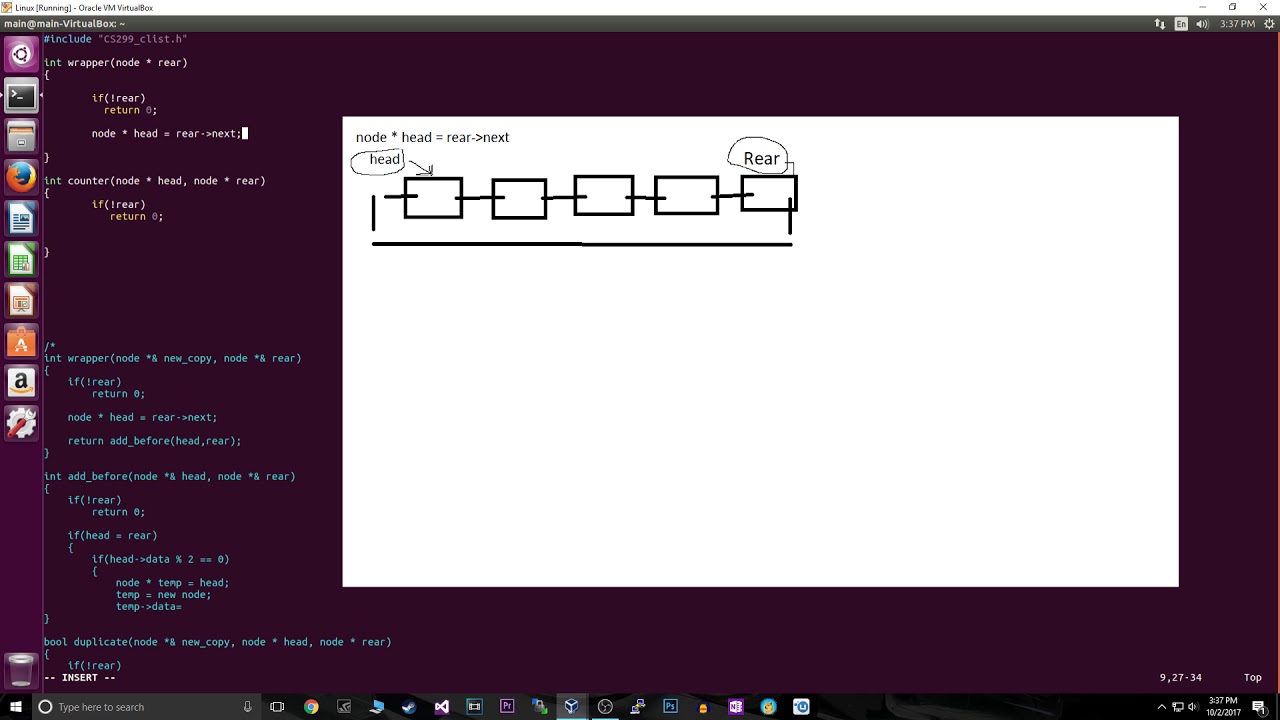Viewport: 1280px width, 720px height.
Task: Open the Ubuntu volume indicator
Action: (x=1202, y=24)
